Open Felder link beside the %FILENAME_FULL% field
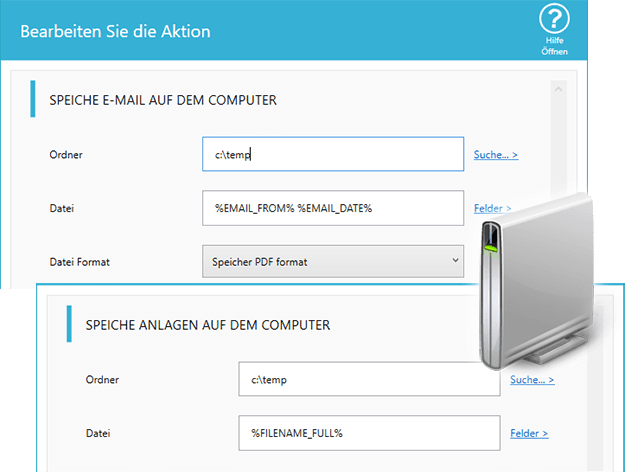This screenshot has width=625, height=475. (x=529, y=433)
